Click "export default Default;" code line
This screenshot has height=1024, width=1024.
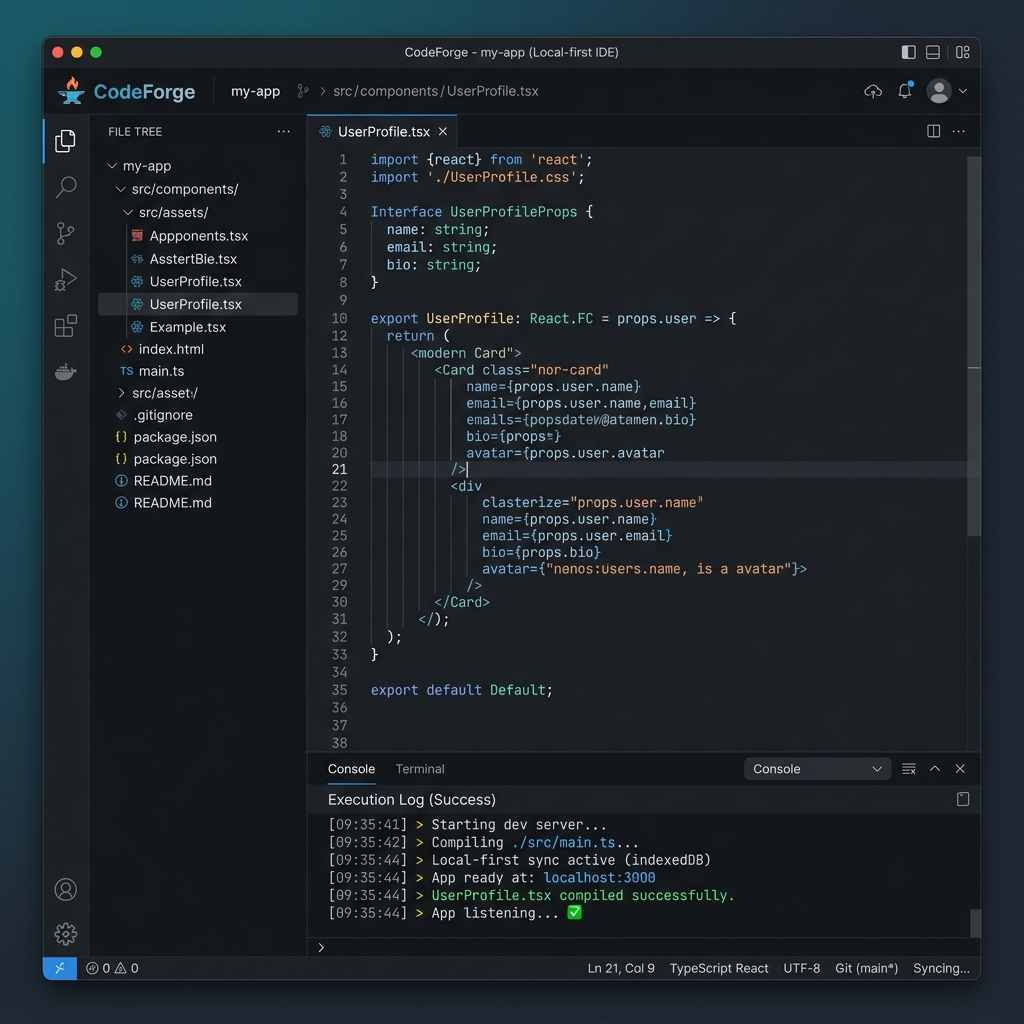[462, 690]
